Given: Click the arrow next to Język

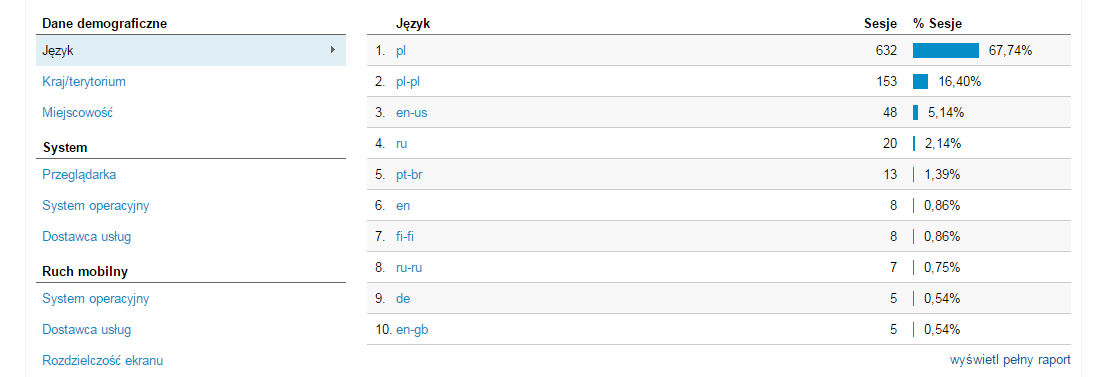Looking at the screenshot, I should 332,50.
